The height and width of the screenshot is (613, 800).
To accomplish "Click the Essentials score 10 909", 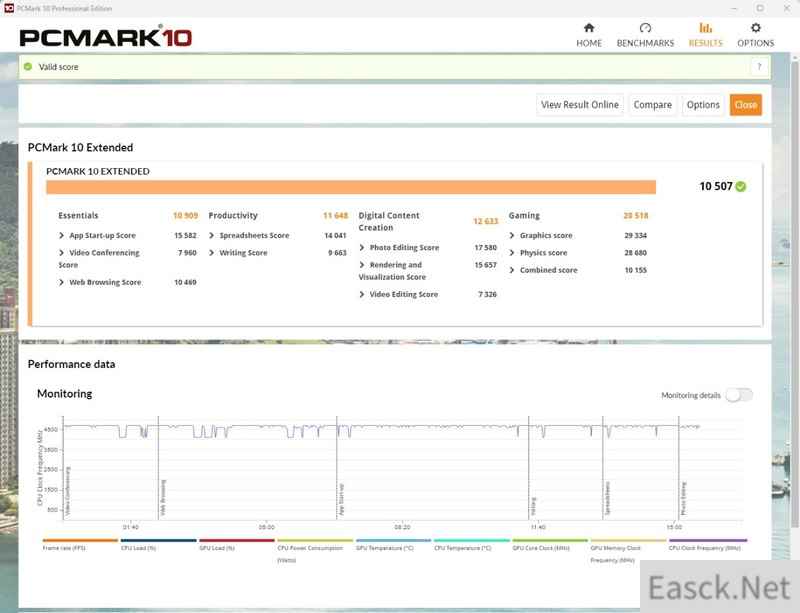I will pos(185,215).
